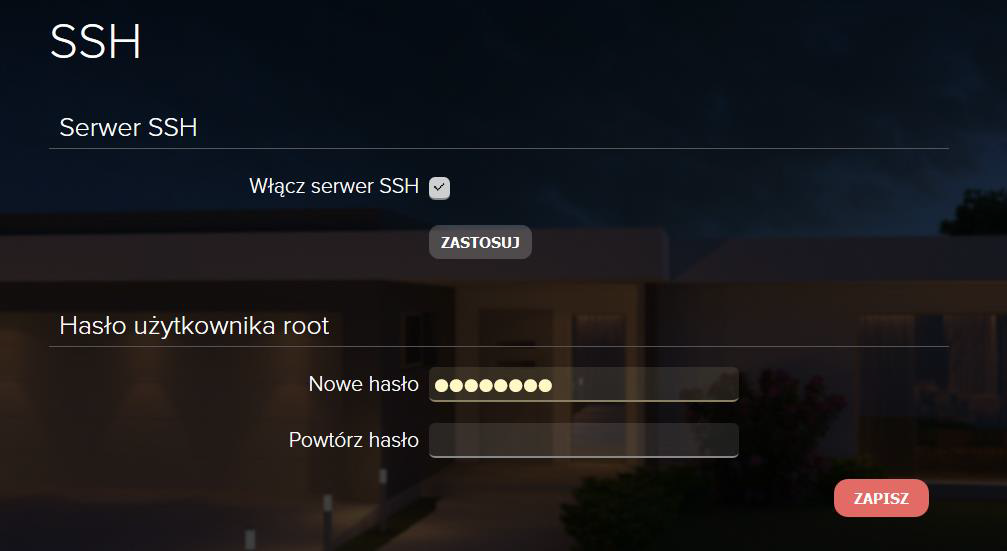Uncheck the Włącz serwer SSH checkbox

click(439, 188)
